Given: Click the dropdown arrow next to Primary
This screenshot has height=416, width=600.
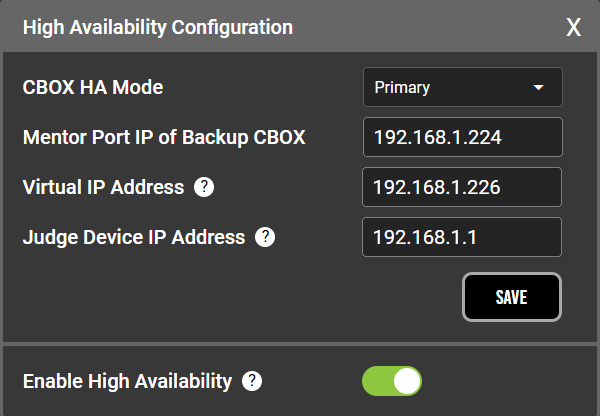Looking at the screenshot, I should 539,87.
